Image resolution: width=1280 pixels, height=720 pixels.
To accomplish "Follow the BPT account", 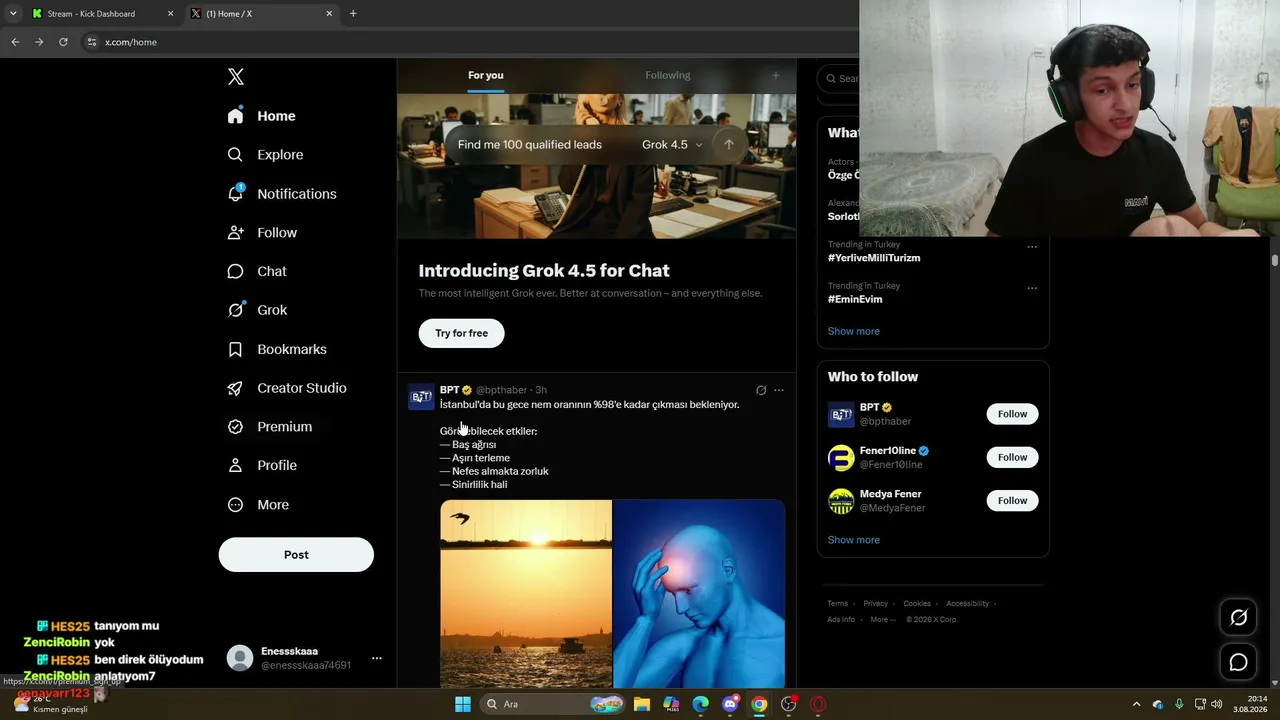I will [x=1012, y=414].
